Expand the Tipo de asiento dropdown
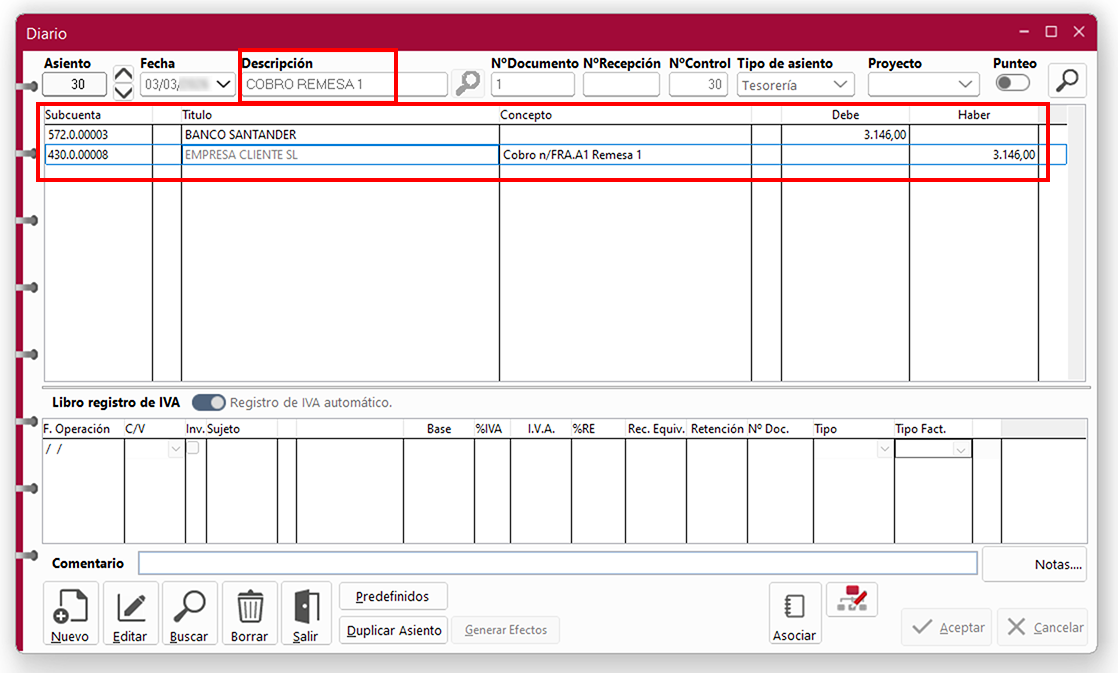The image size is (1118, 673). click(840, 85)
